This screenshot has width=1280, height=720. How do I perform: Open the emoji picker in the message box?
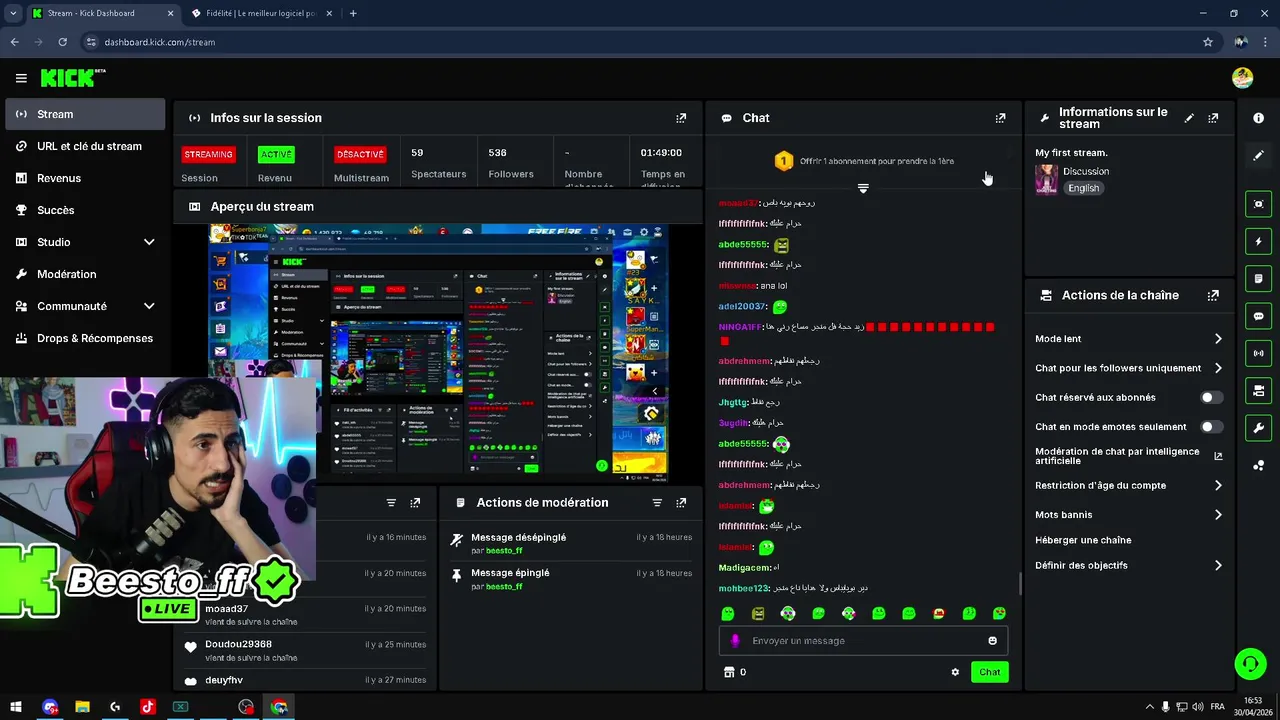tap(992, 641)
